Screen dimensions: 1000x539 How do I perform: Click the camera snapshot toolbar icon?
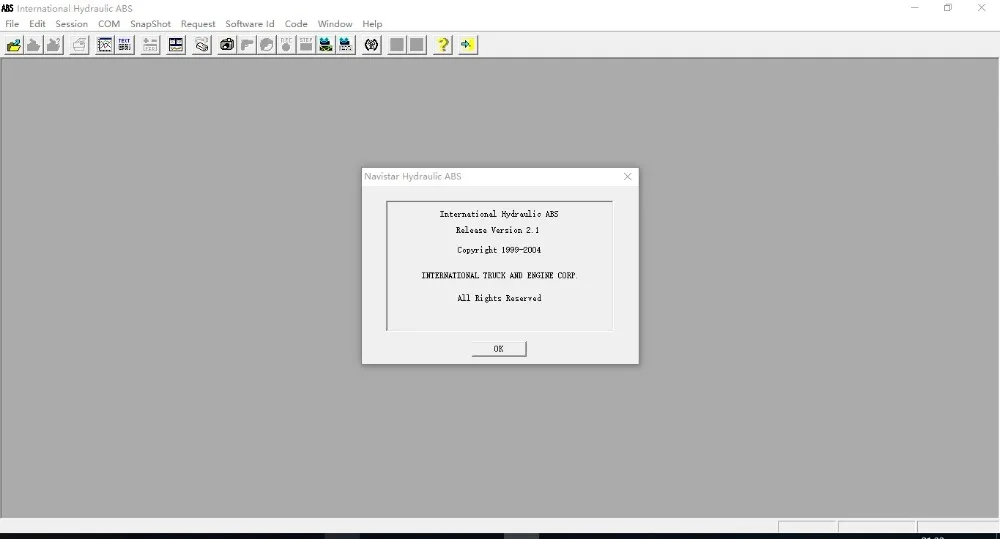227,45
